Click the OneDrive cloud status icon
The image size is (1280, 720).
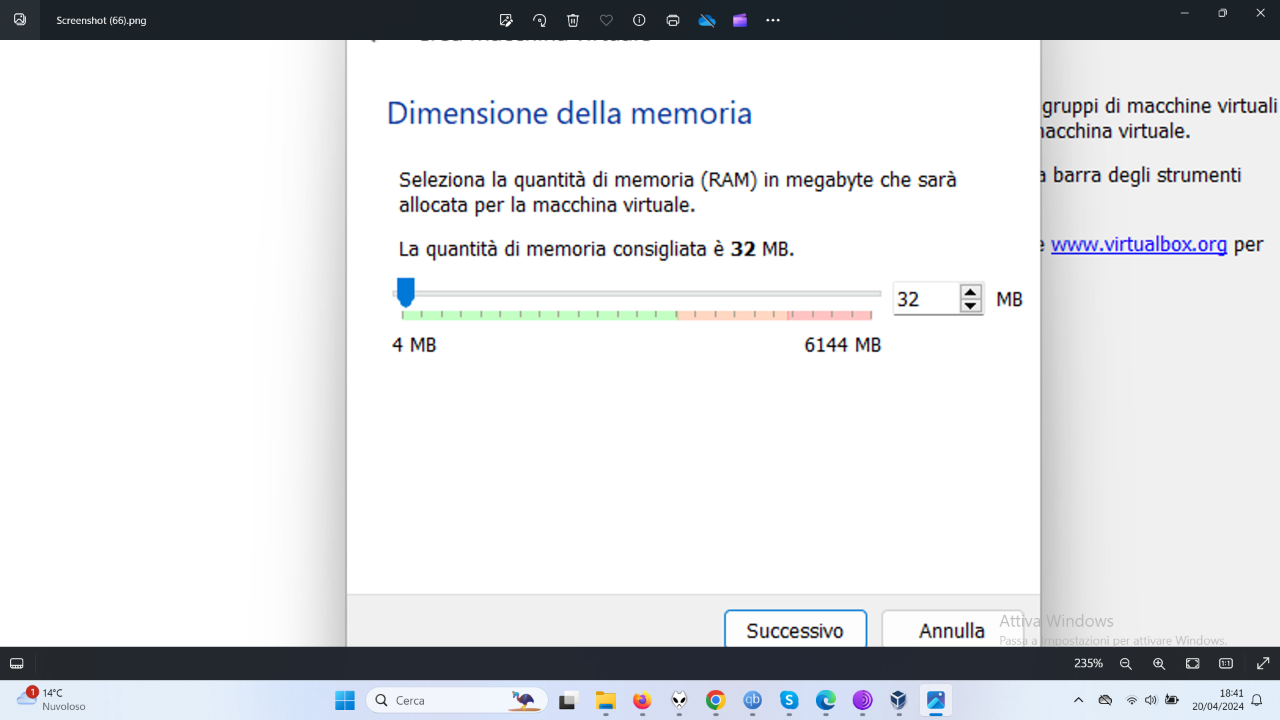tap(707, 20)
